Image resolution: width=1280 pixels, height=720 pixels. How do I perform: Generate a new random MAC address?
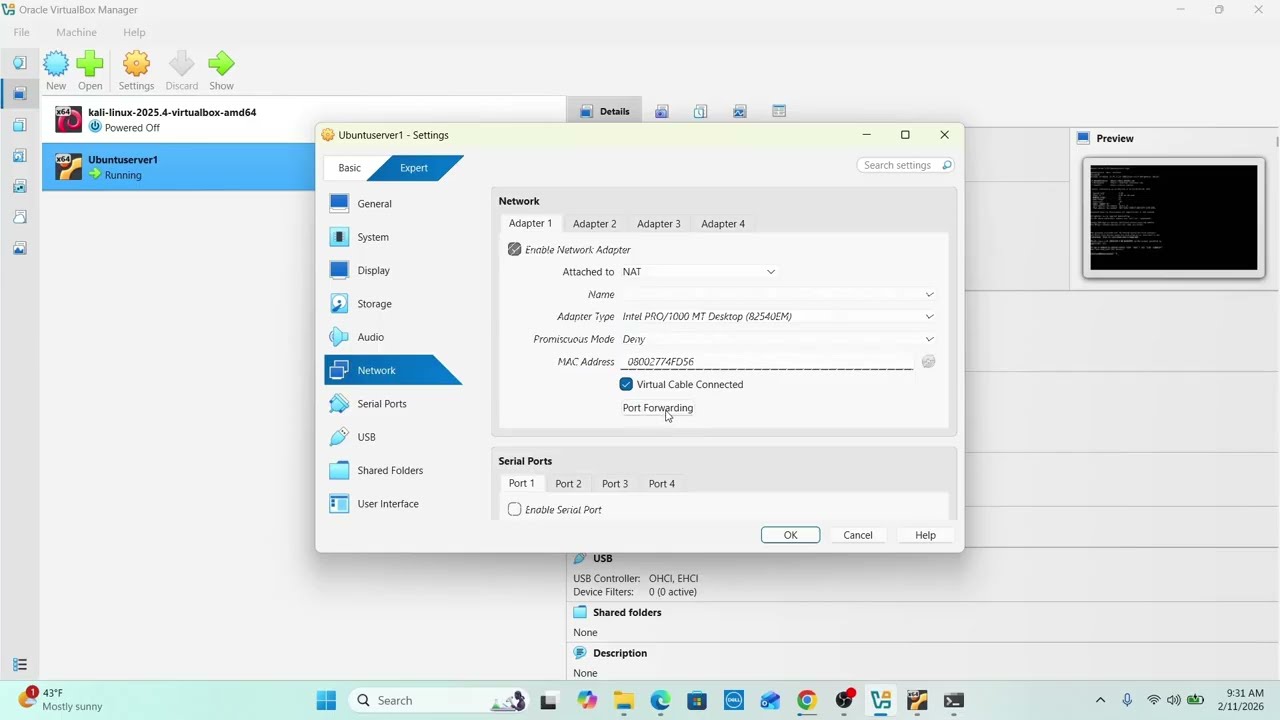[928, 362]
